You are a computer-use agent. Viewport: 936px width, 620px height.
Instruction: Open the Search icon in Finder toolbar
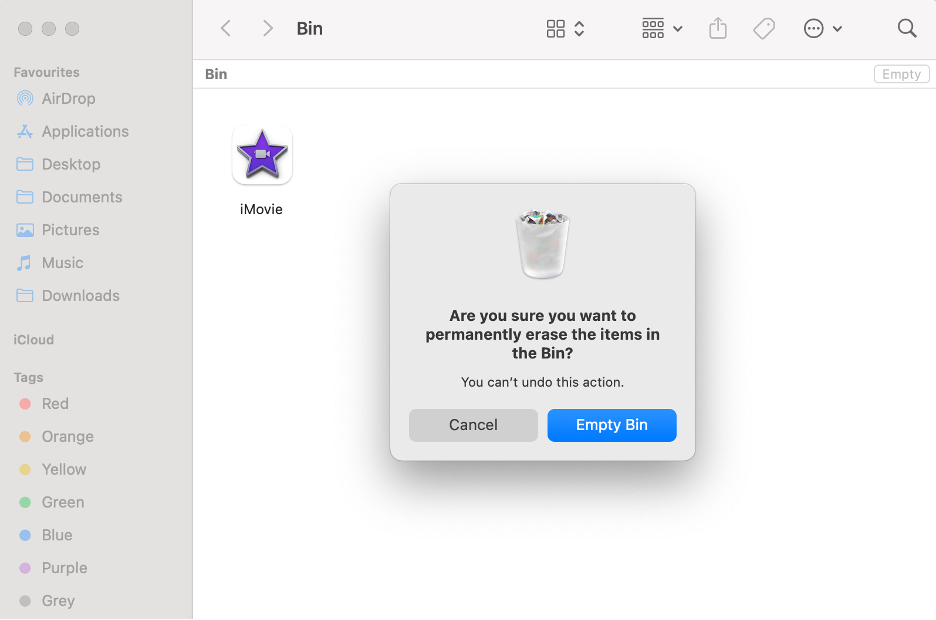tap(906, 28)
